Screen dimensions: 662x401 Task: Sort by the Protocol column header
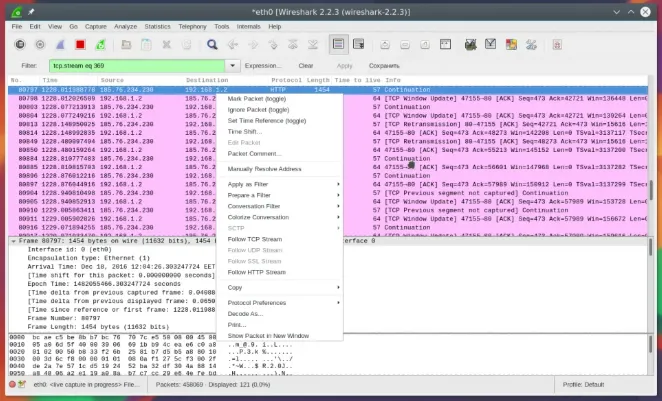[x=286, y=80]
